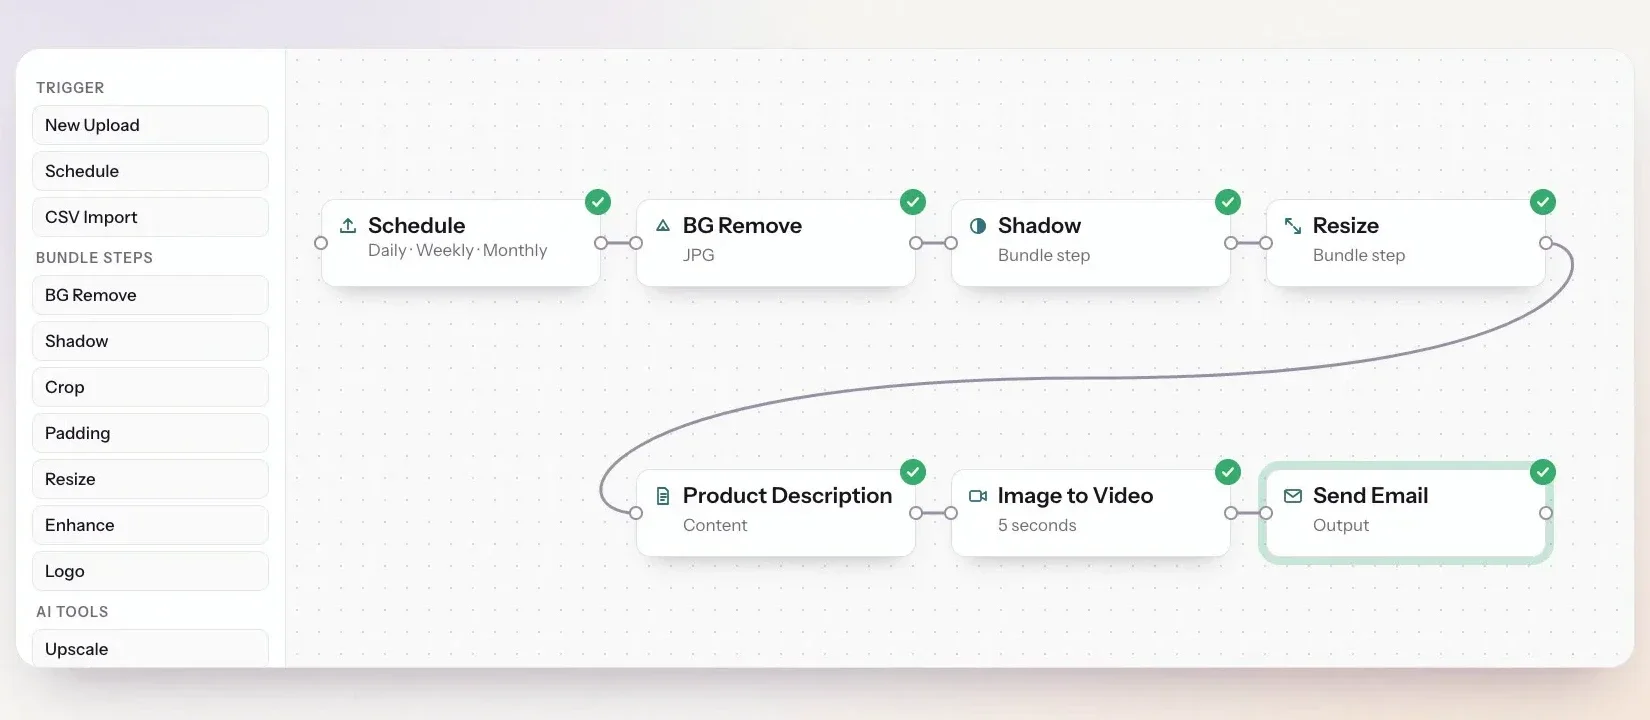Select the highlighted Send Email node

point(1406,513)
